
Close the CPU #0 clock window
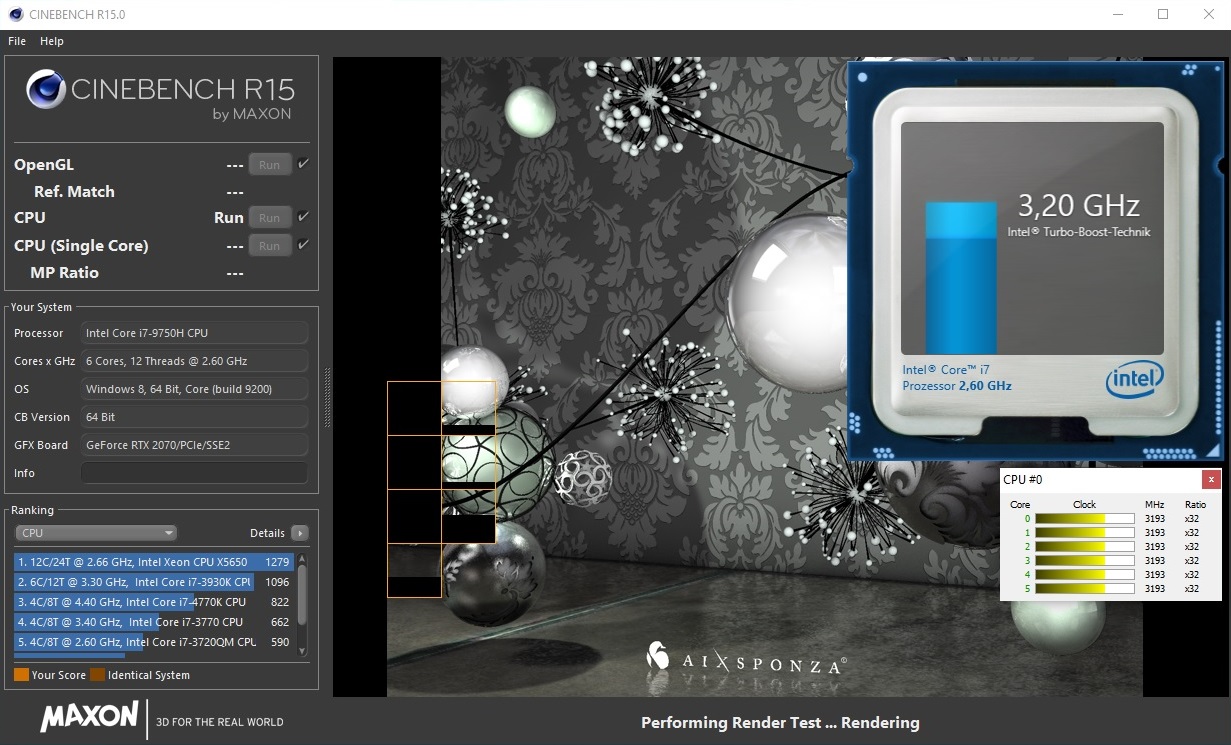coord(1211,480)
